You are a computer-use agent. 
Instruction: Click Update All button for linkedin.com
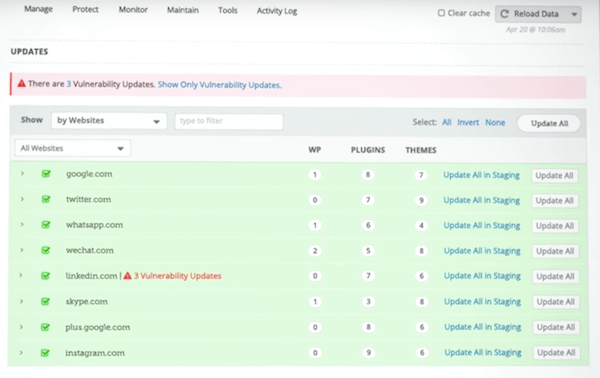tap(555, 277)
